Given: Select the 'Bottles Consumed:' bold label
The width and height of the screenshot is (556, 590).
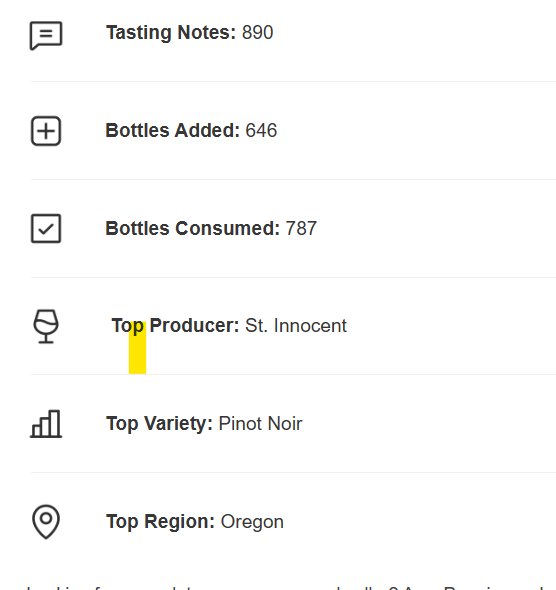Looking at the screenshot, I should coord(193,228).
